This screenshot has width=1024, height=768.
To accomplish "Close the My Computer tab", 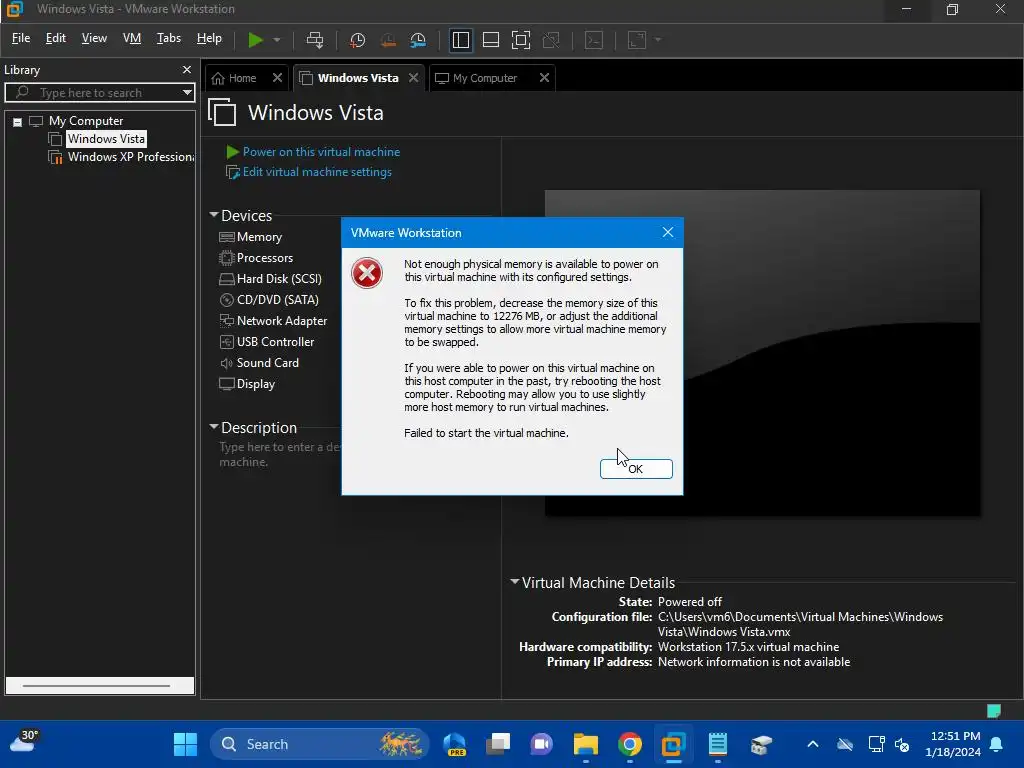I will (x=545, y=78).
